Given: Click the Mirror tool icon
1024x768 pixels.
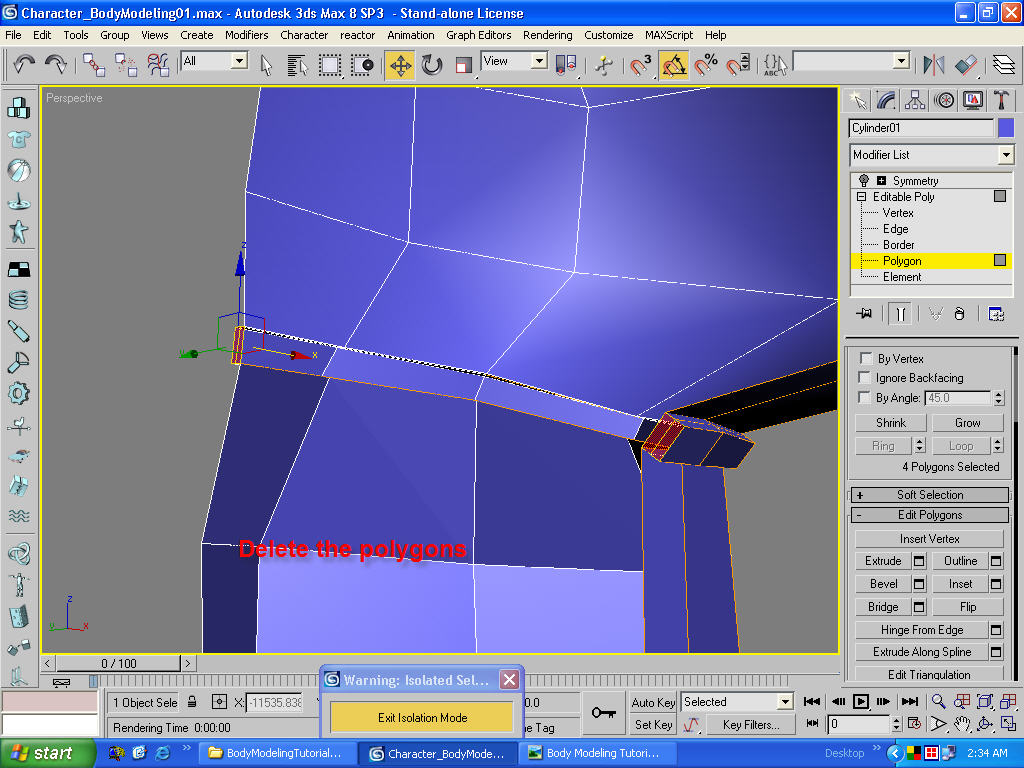Looking at the screenshot, I should pyautogui.click(x=934, y=64).
